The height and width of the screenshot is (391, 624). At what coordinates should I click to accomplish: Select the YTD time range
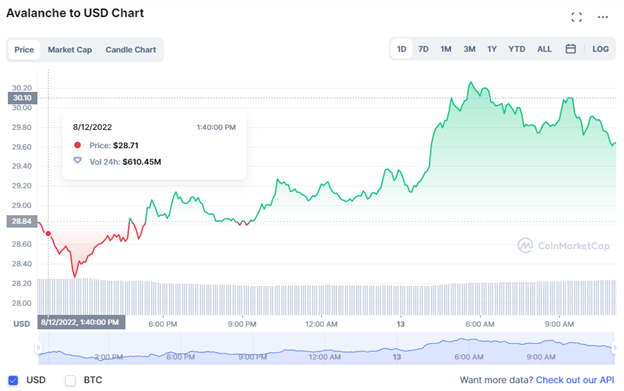click(x=517, y=49)
